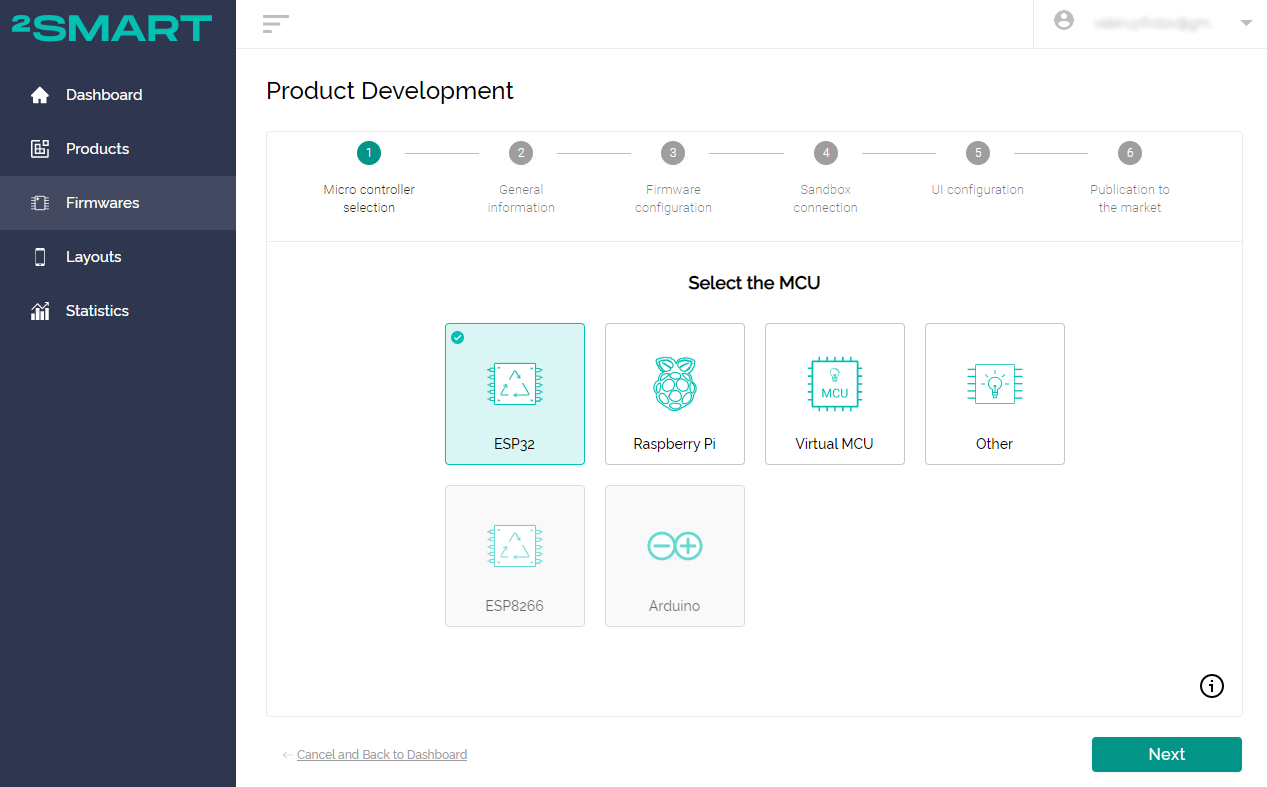Click the 'Product Development' heading
Viewport: 1267px width, 787px height.
point(390,91)
